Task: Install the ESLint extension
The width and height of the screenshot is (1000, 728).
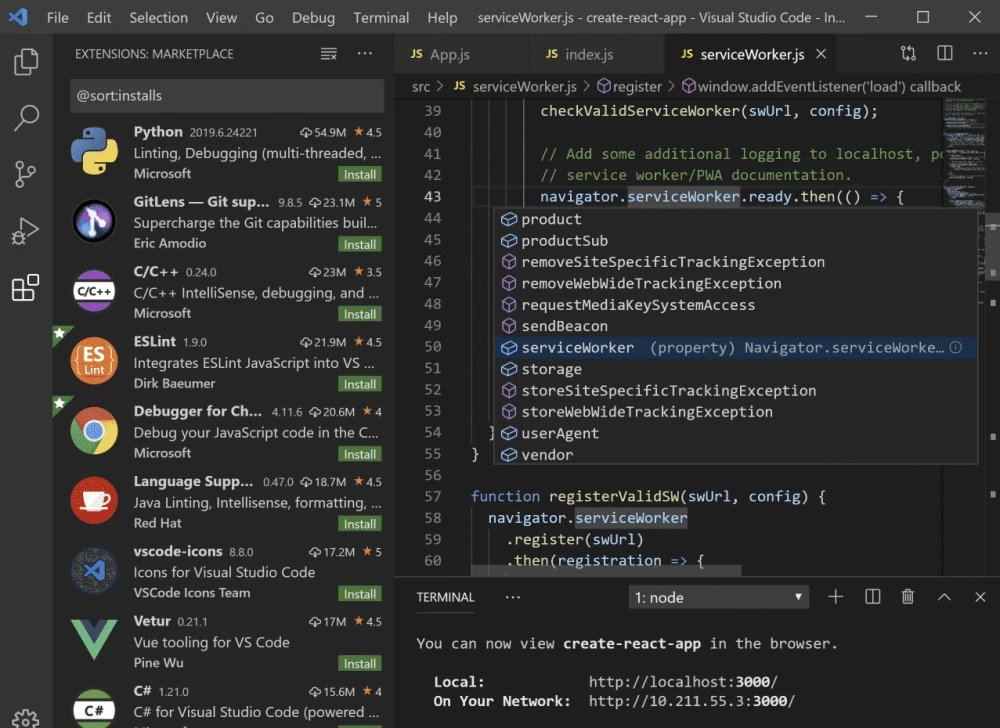Action: tap(360, 384)
